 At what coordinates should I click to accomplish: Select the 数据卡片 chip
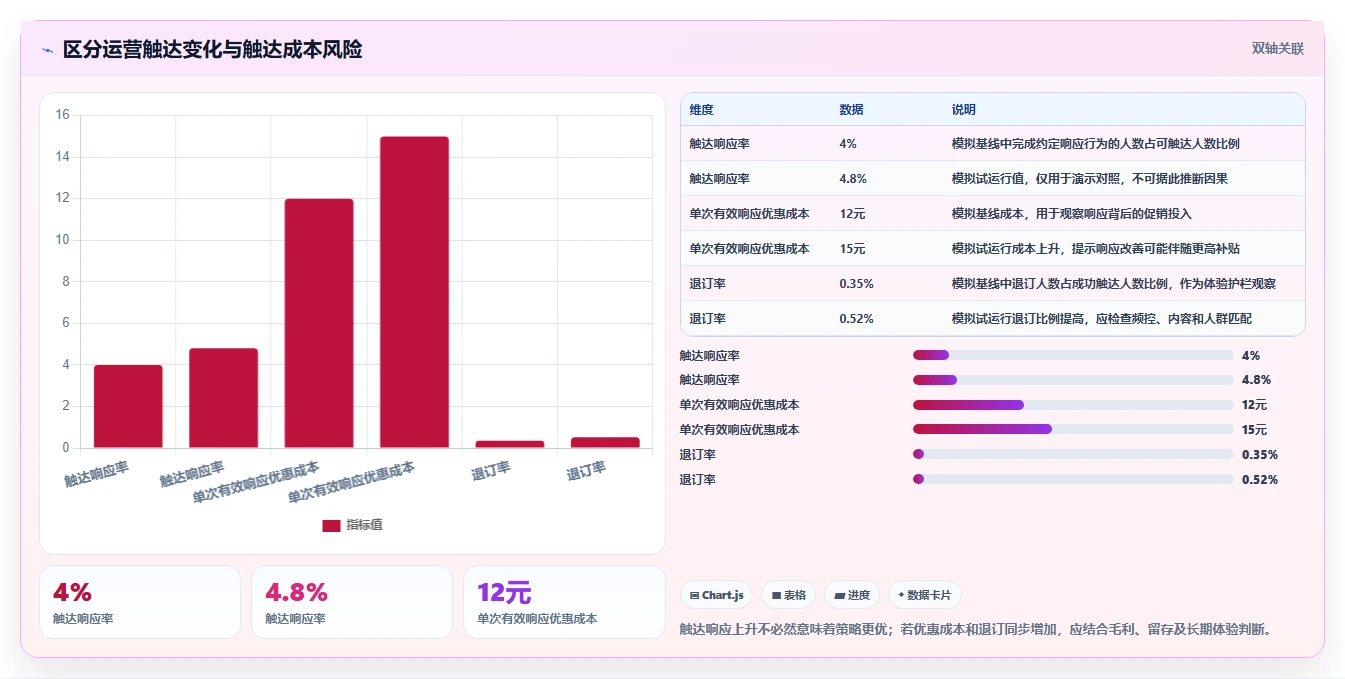[925, 595]
